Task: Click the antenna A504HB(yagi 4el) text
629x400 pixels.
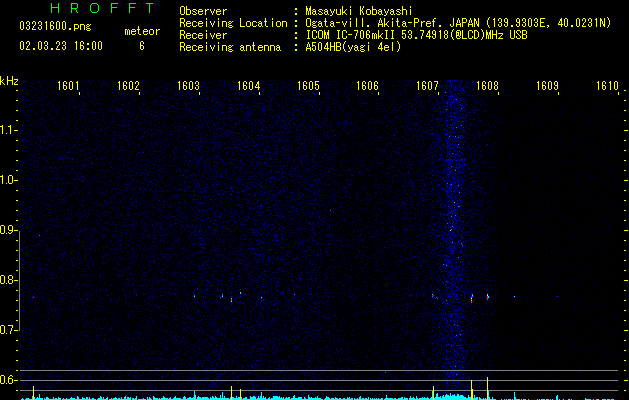Action: point(353,47)
